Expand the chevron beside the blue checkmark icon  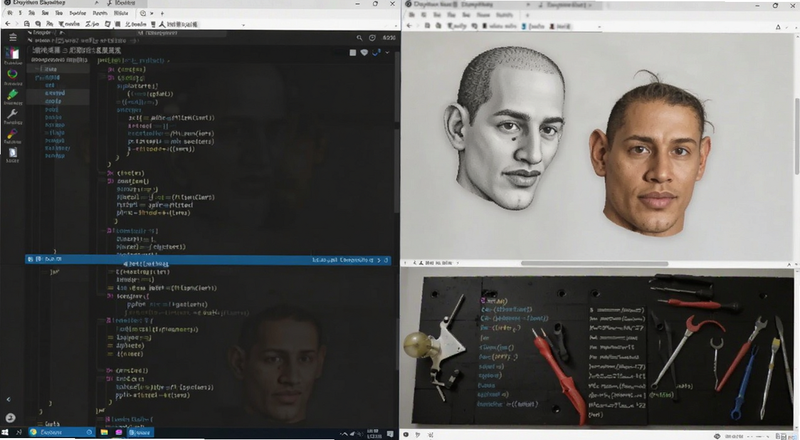tap(387, 53)
